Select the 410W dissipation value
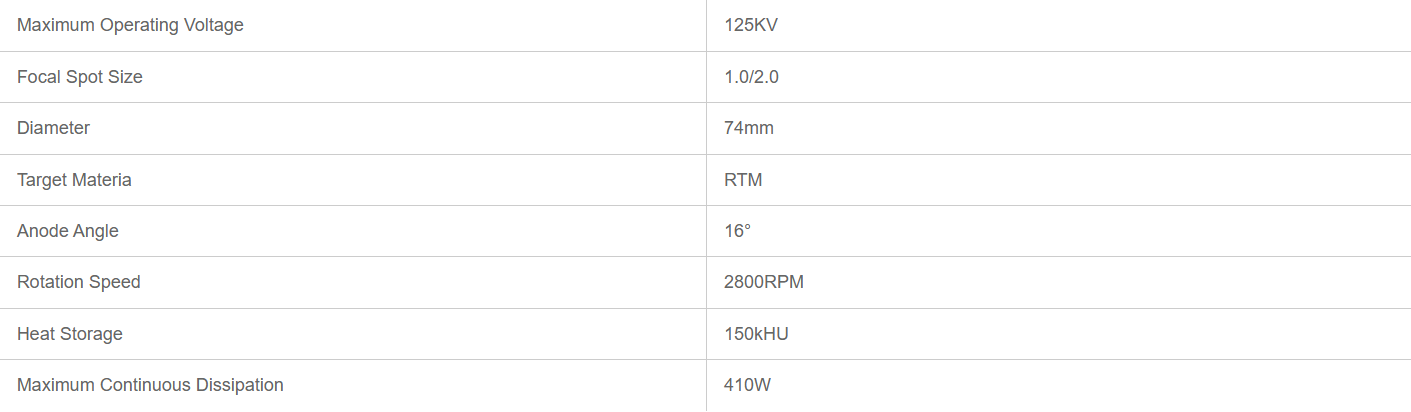The width and height of the screenshot is (1411, 412). point(748,385)
